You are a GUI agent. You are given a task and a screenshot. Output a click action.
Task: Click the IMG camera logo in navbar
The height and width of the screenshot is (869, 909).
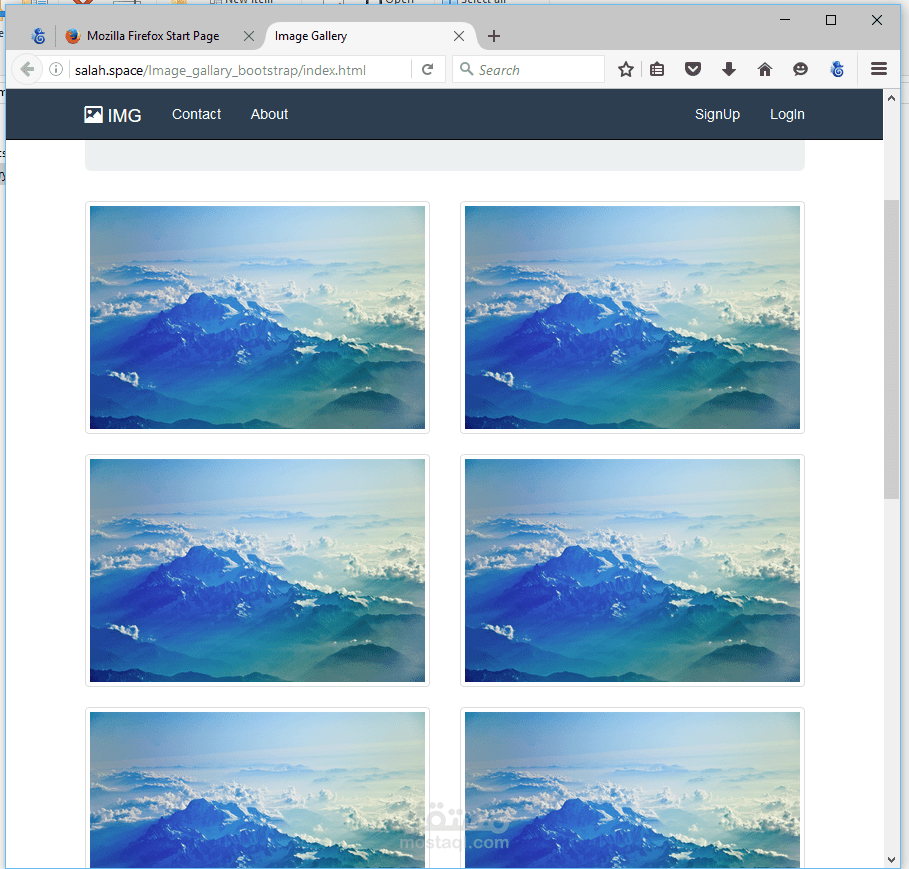click(93, 114)
